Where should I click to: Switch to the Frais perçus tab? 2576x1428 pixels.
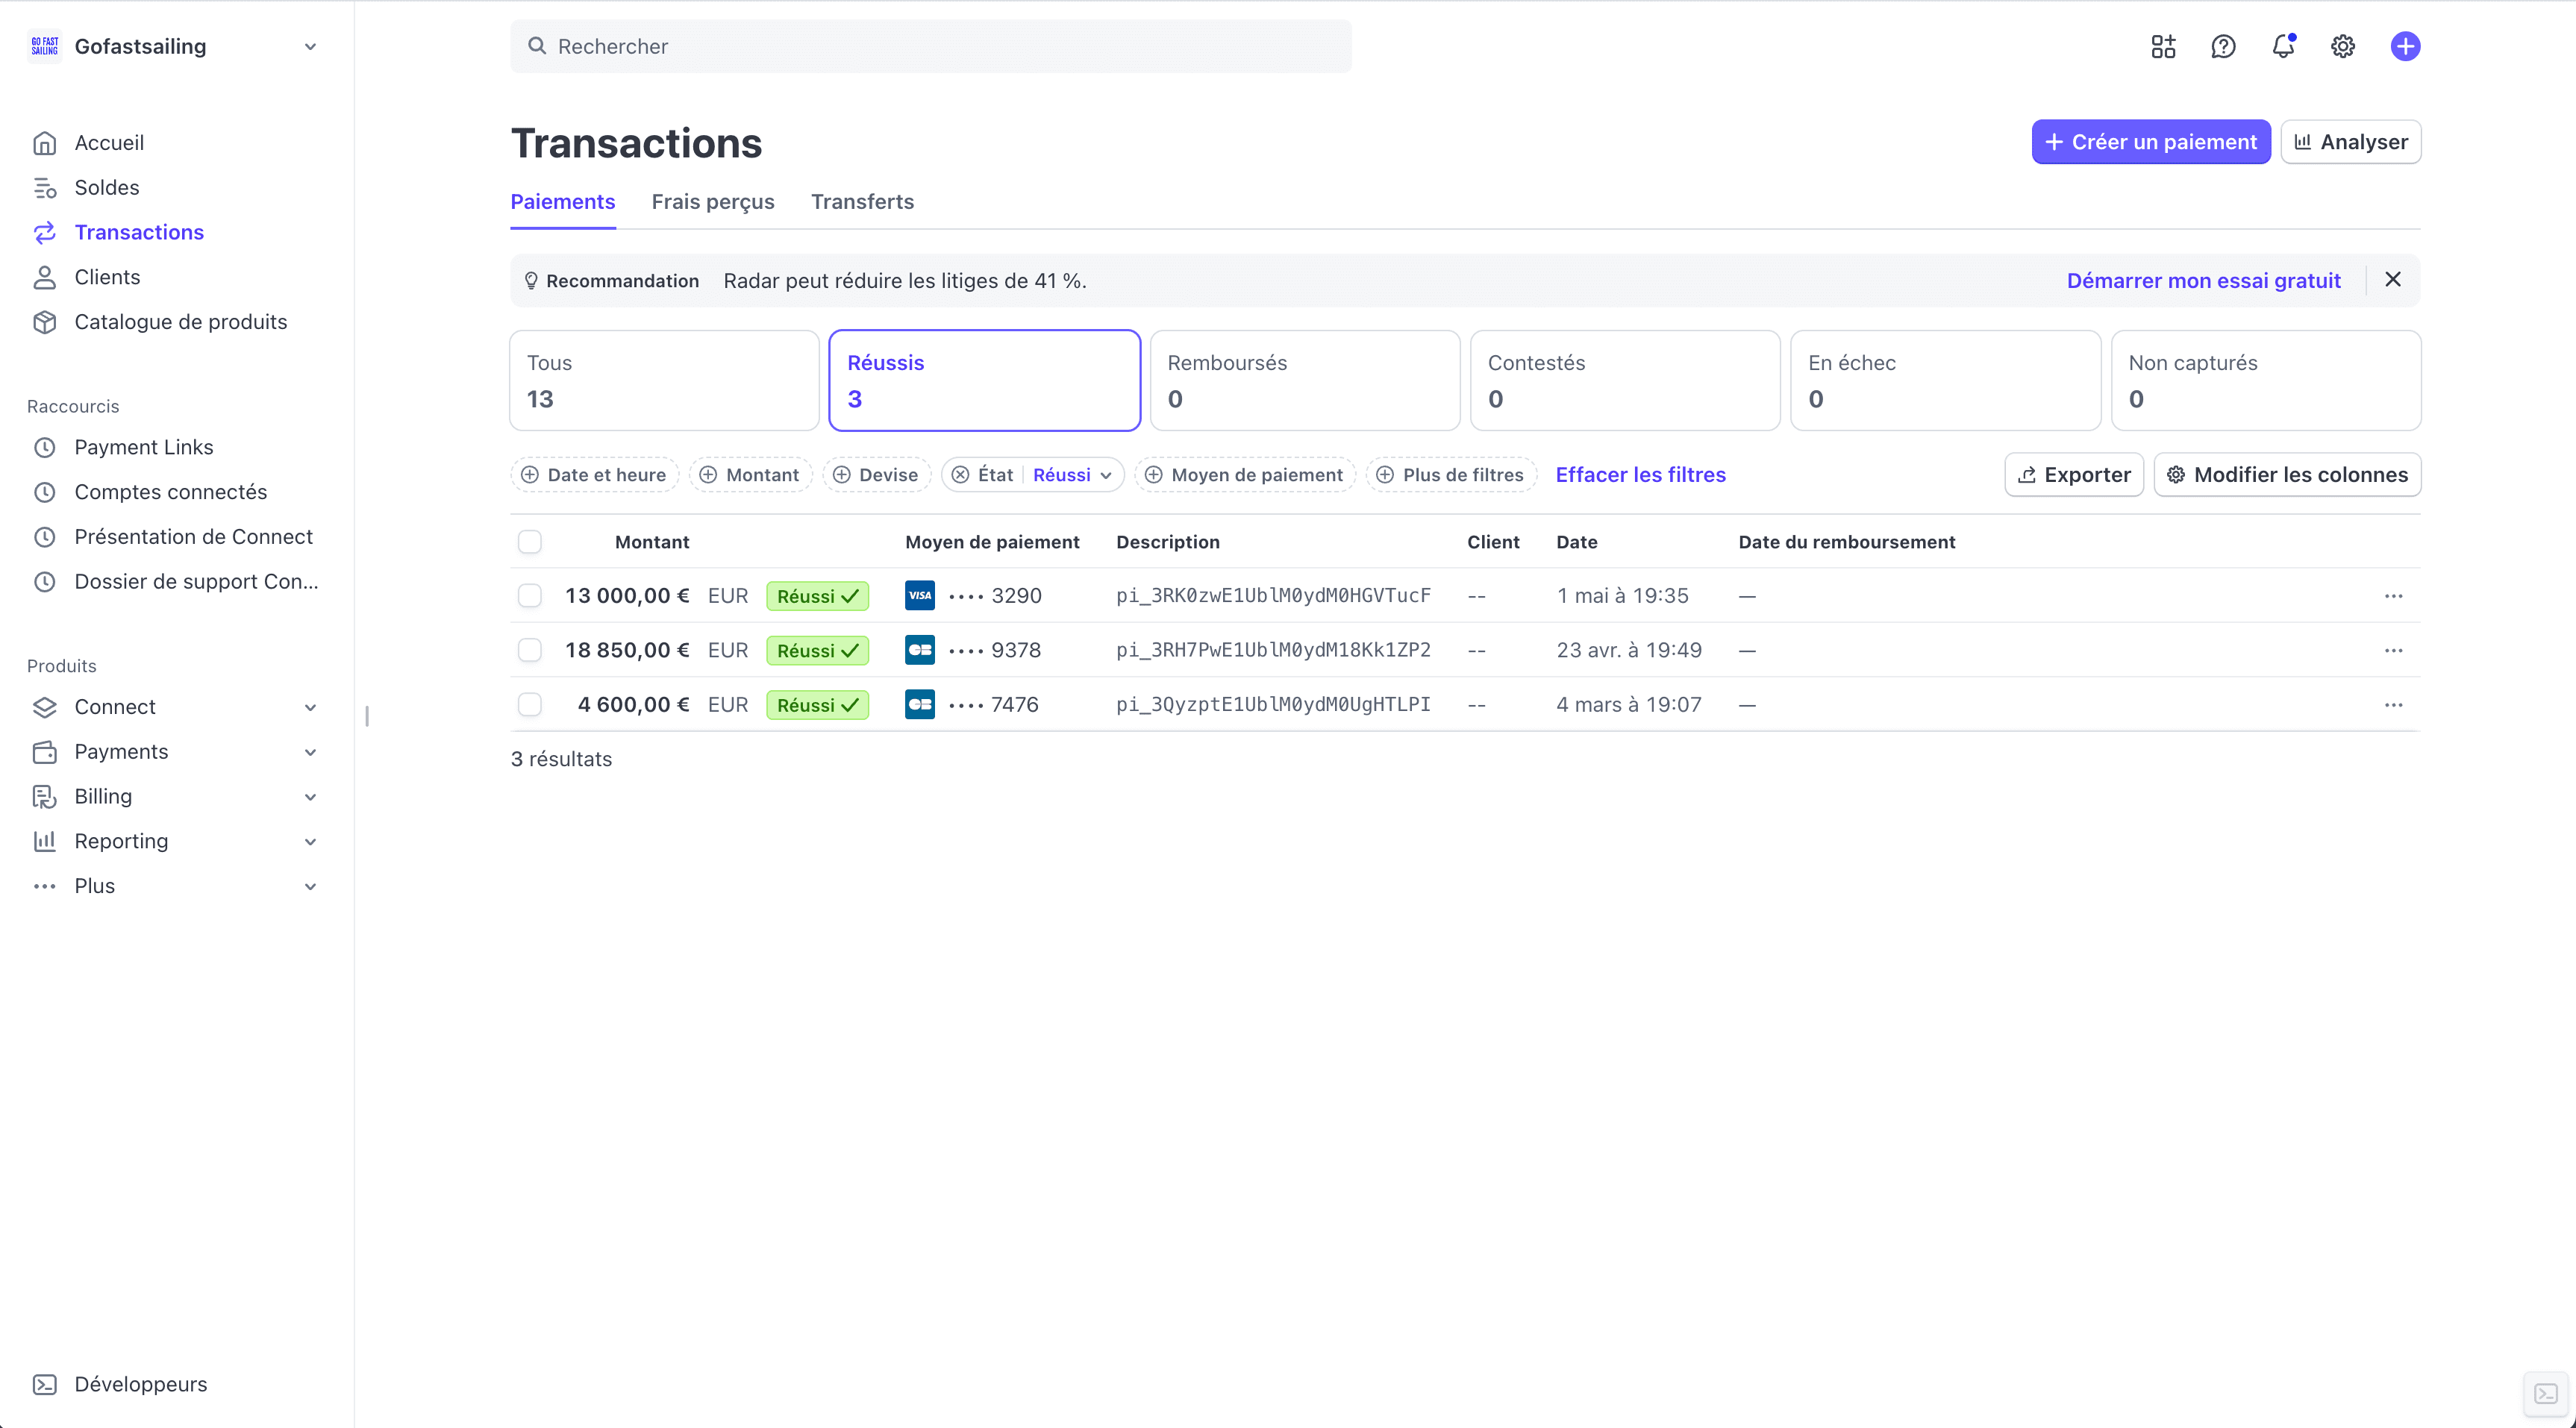coord(713,202)
